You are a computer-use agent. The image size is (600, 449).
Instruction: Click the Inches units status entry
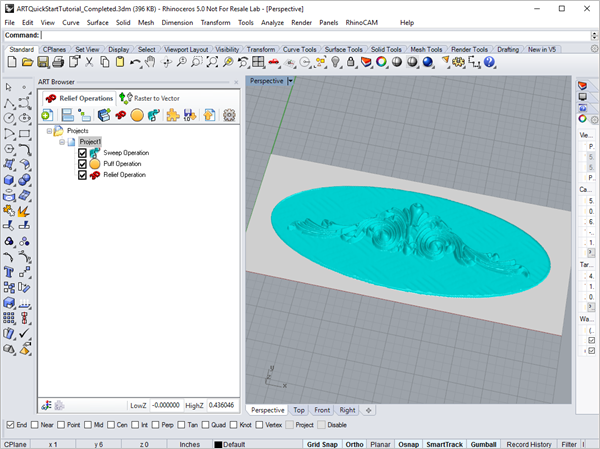(x=190, y=444)
